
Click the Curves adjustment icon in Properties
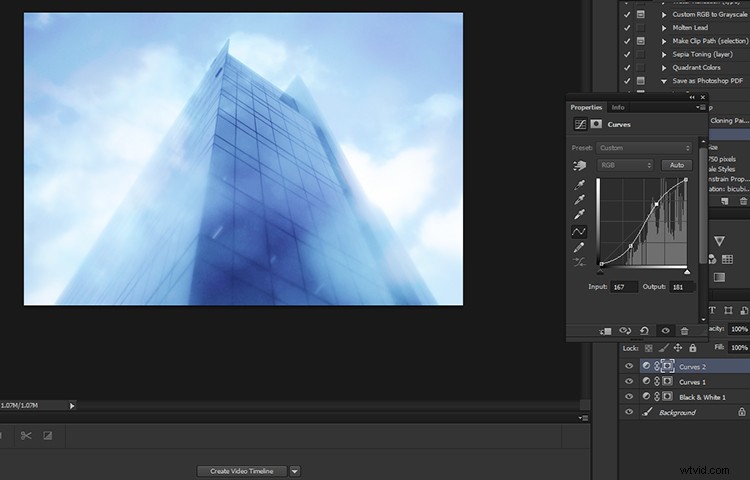point(580,124)
